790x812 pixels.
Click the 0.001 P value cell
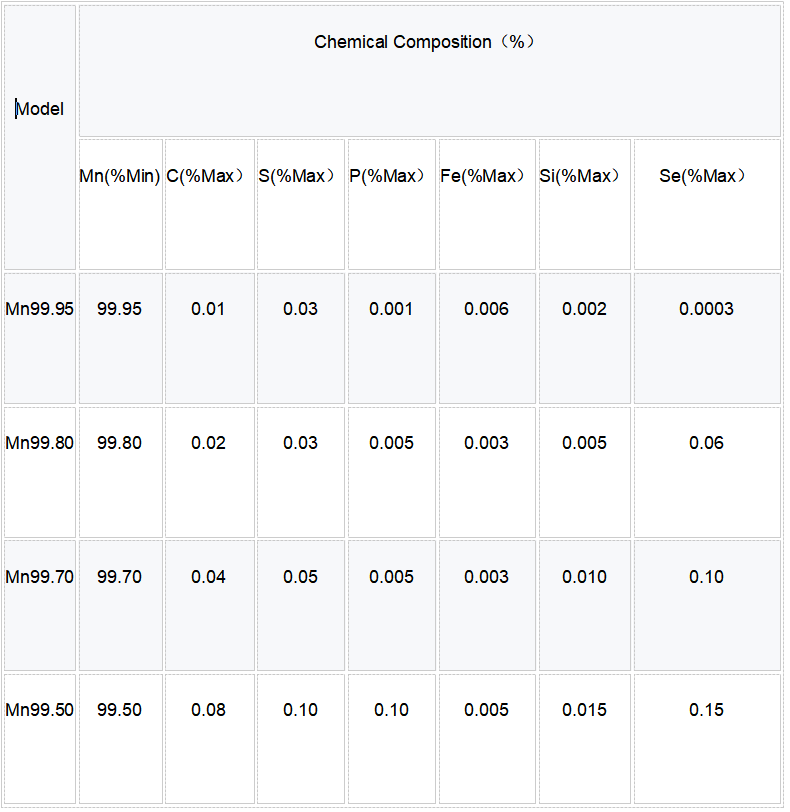(391, 309)
